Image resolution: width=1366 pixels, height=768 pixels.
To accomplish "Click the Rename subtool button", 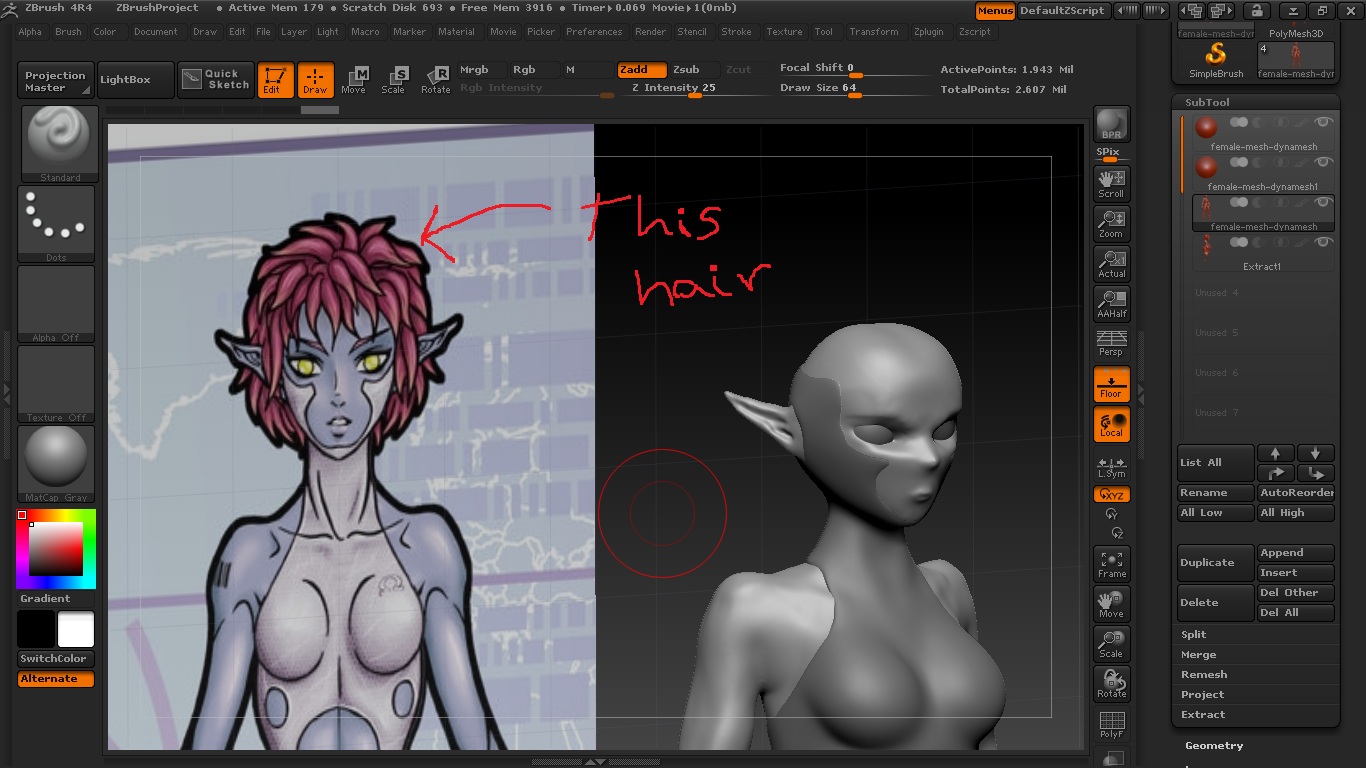I will point(1215,492).
